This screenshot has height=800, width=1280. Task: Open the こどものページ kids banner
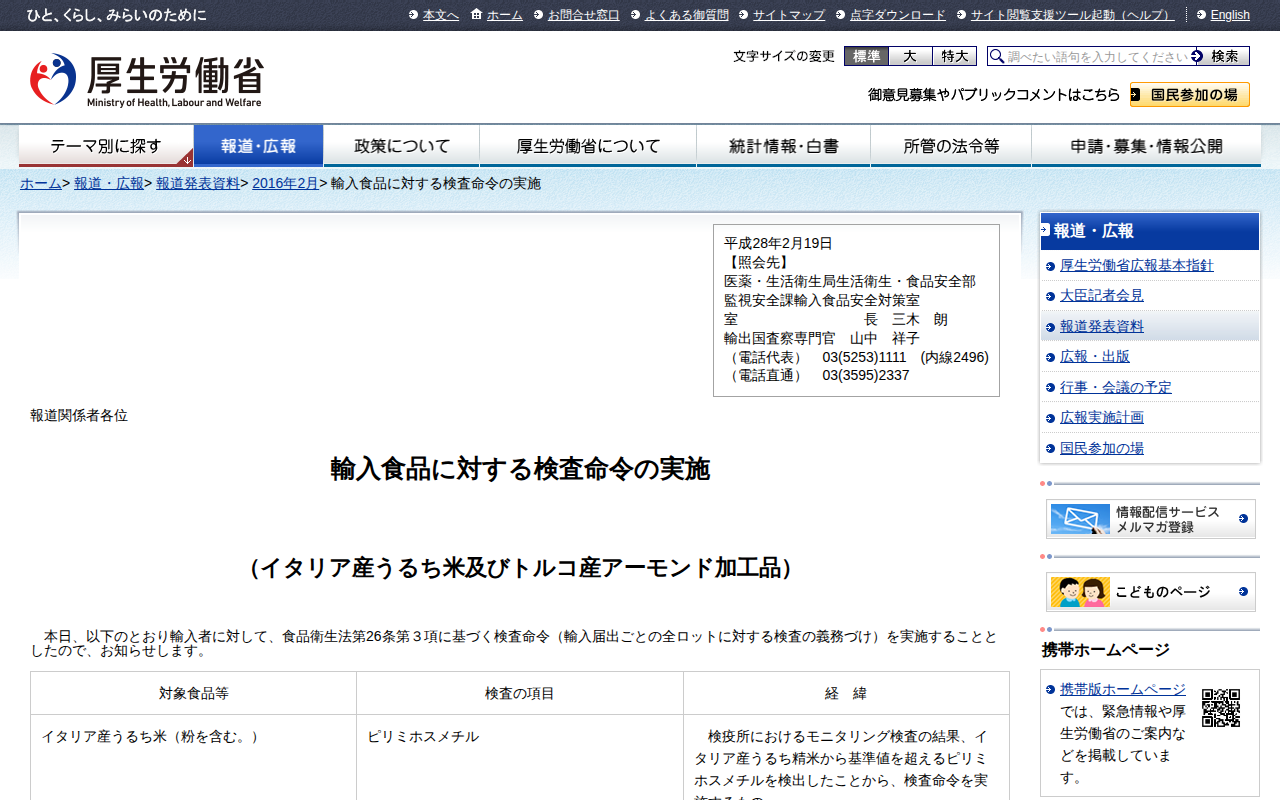[1150, 592]
